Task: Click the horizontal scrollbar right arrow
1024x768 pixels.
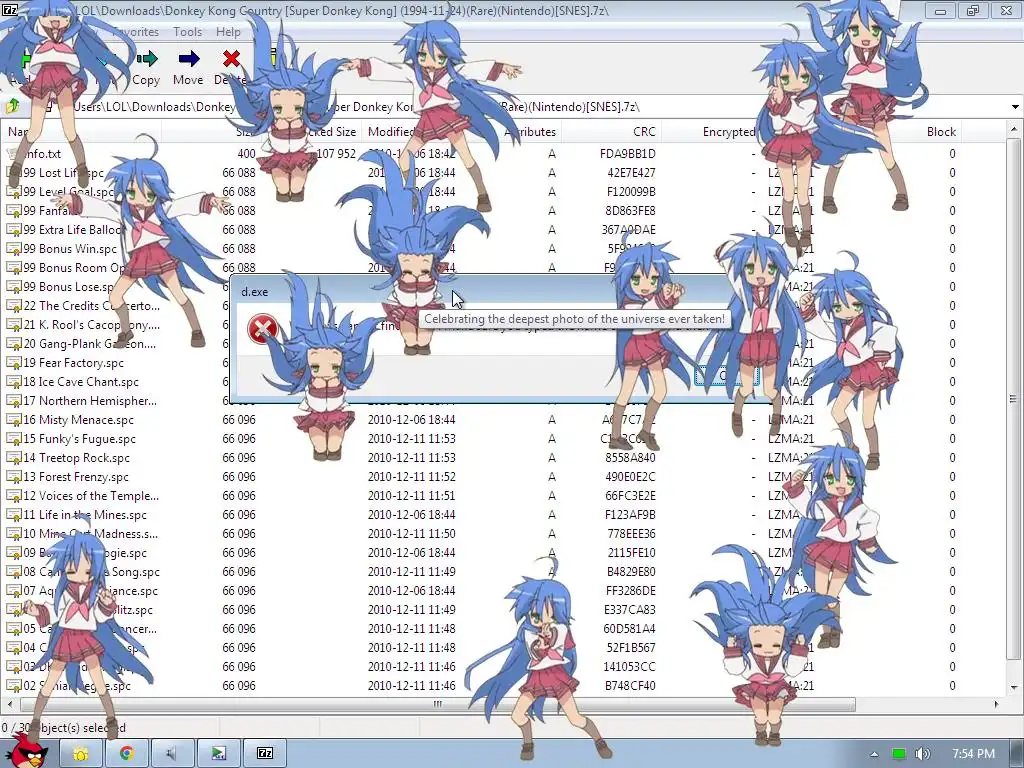Action: [997, 704]
